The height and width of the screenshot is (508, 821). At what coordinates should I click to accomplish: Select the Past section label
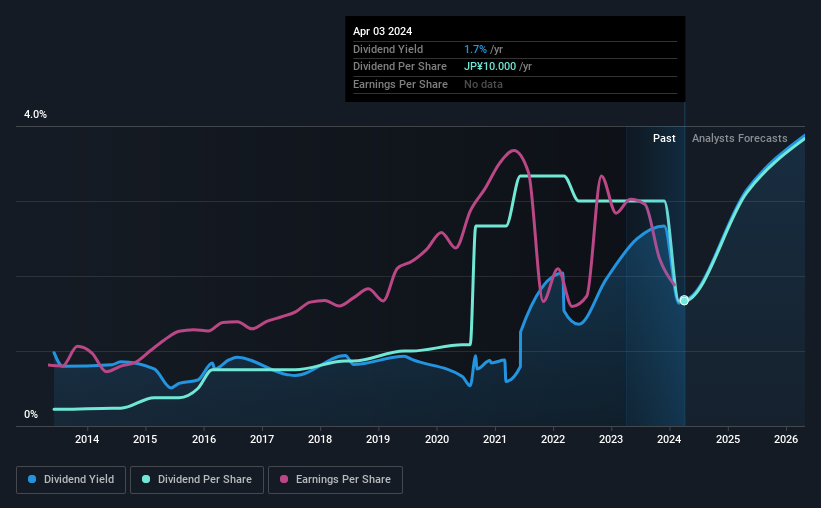(664, 138)
